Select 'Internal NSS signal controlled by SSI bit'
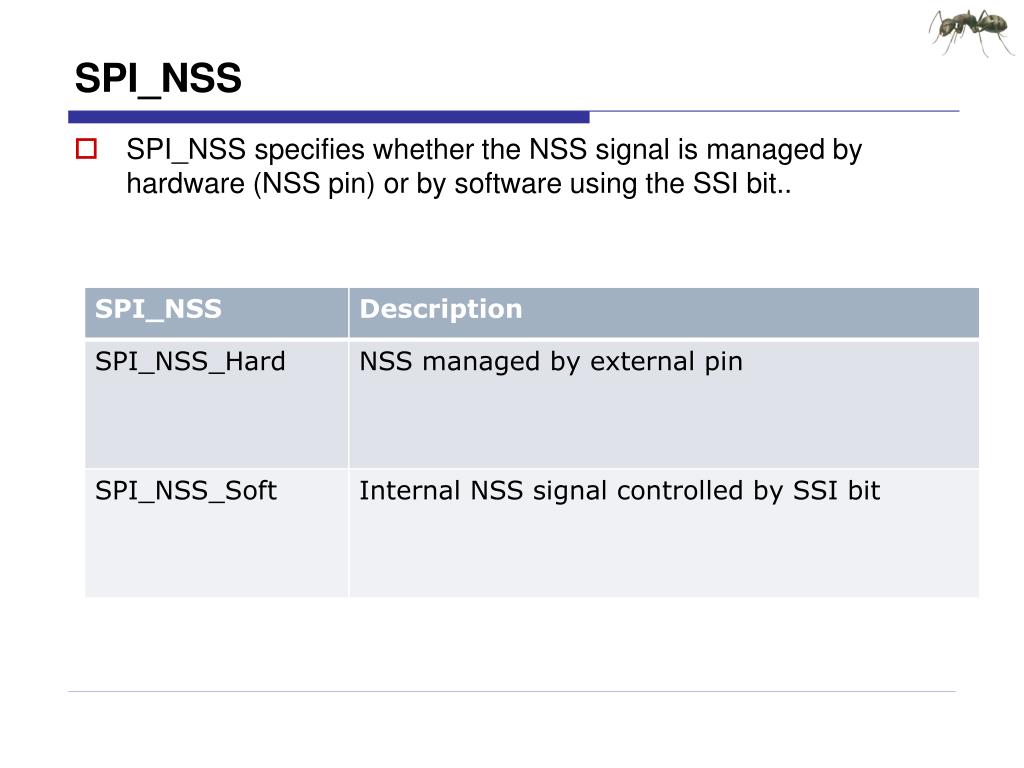 (x=620, y=491)
